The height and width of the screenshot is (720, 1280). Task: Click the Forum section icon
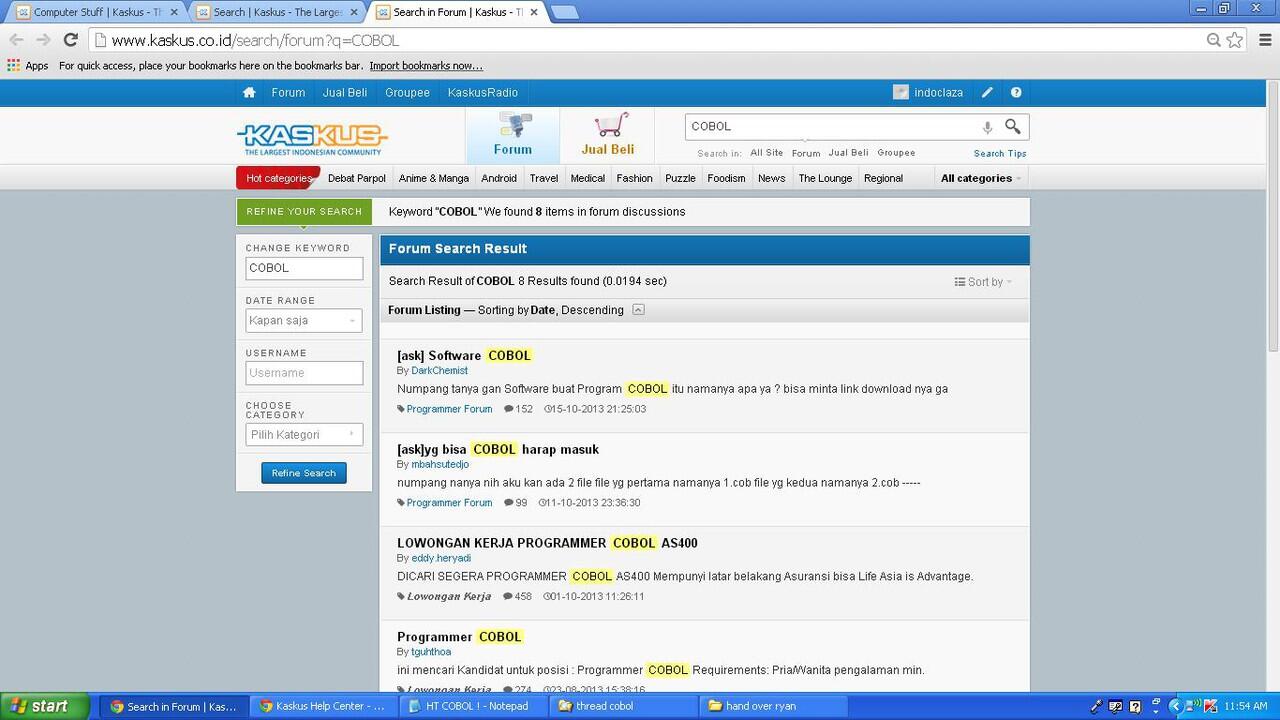513,125
